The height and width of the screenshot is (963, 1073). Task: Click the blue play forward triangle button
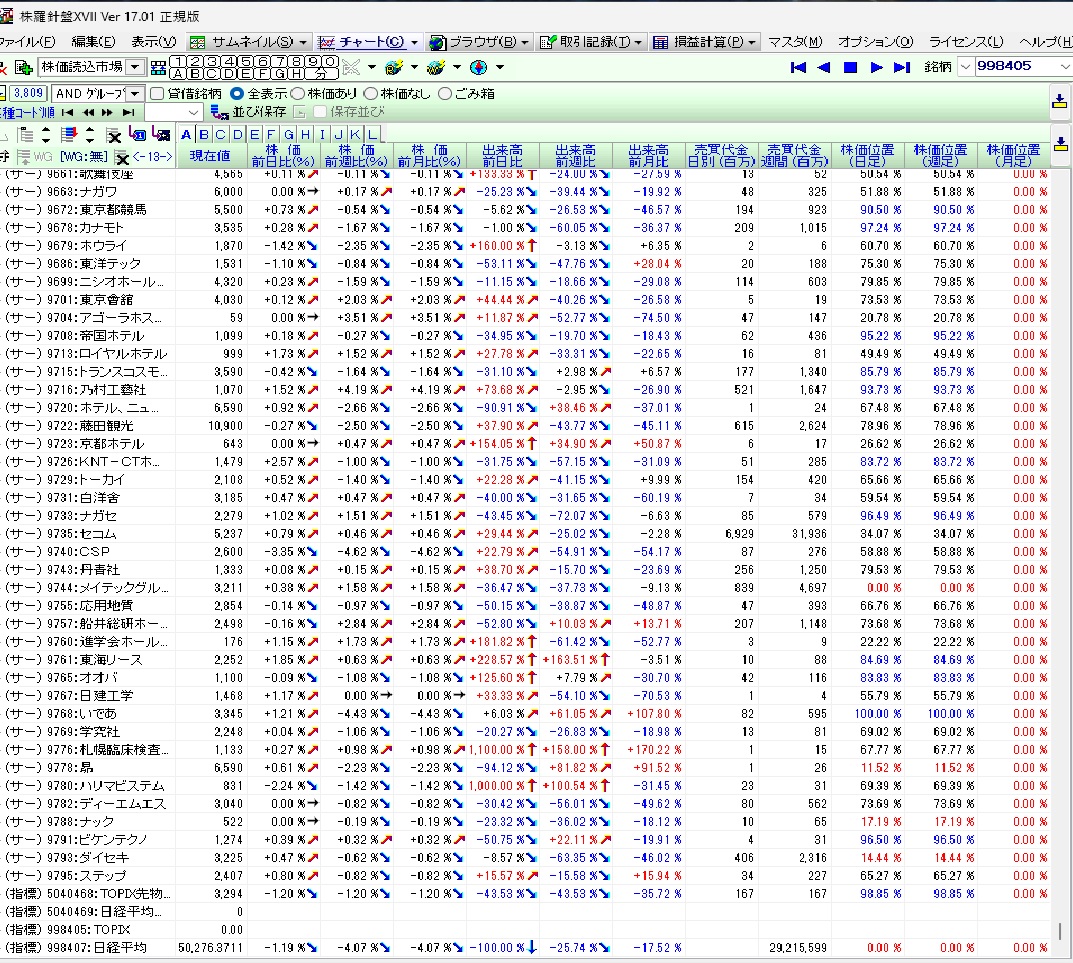876,67
